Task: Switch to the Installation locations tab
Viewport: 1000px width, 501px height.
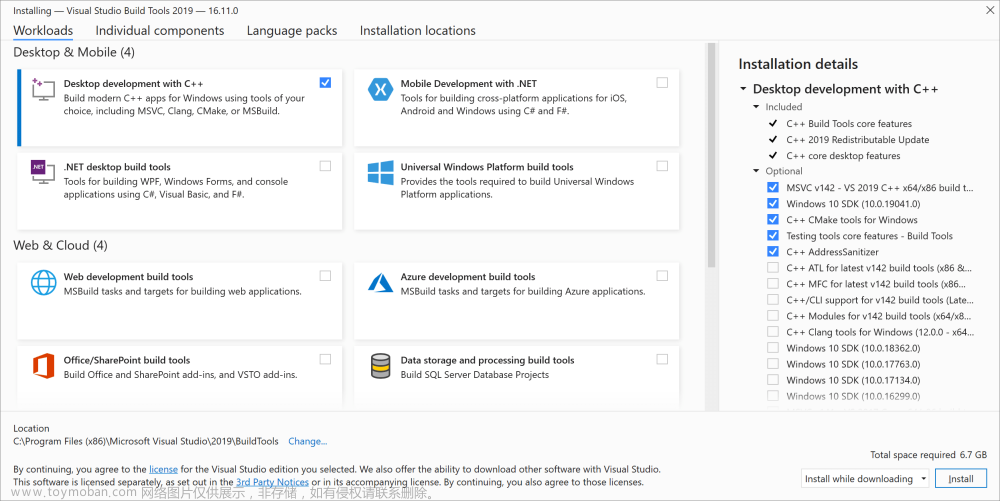Action: coord(418,31)
